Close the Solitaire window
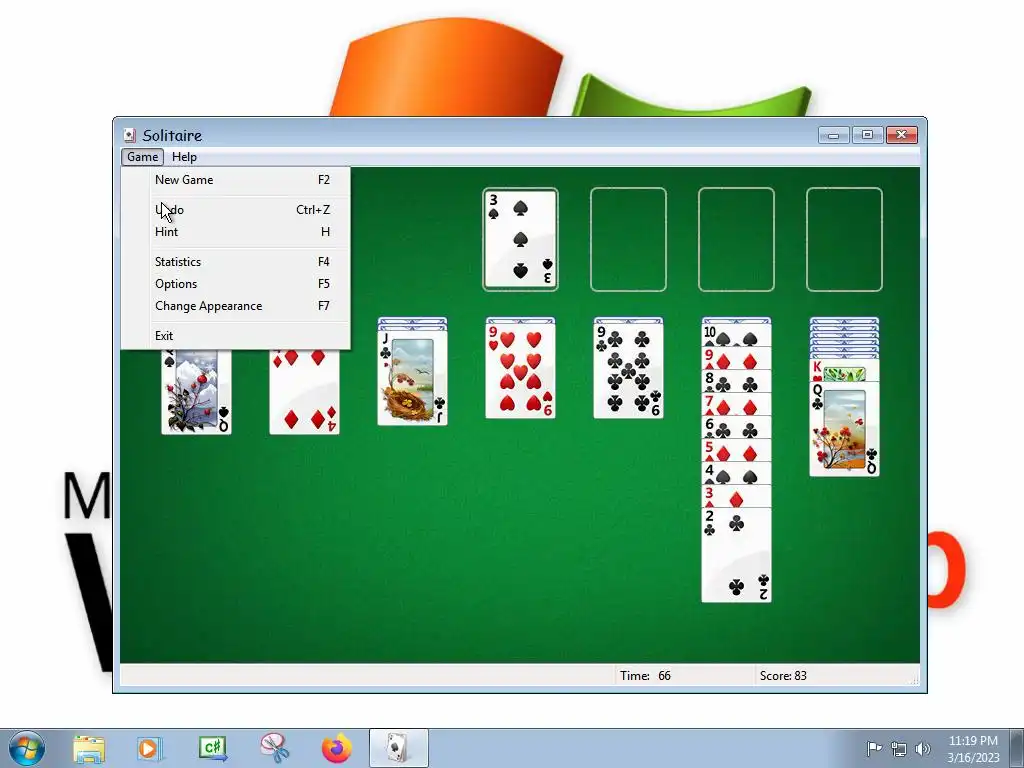This screenshot has height=768, width=1024. coord(902,135)
